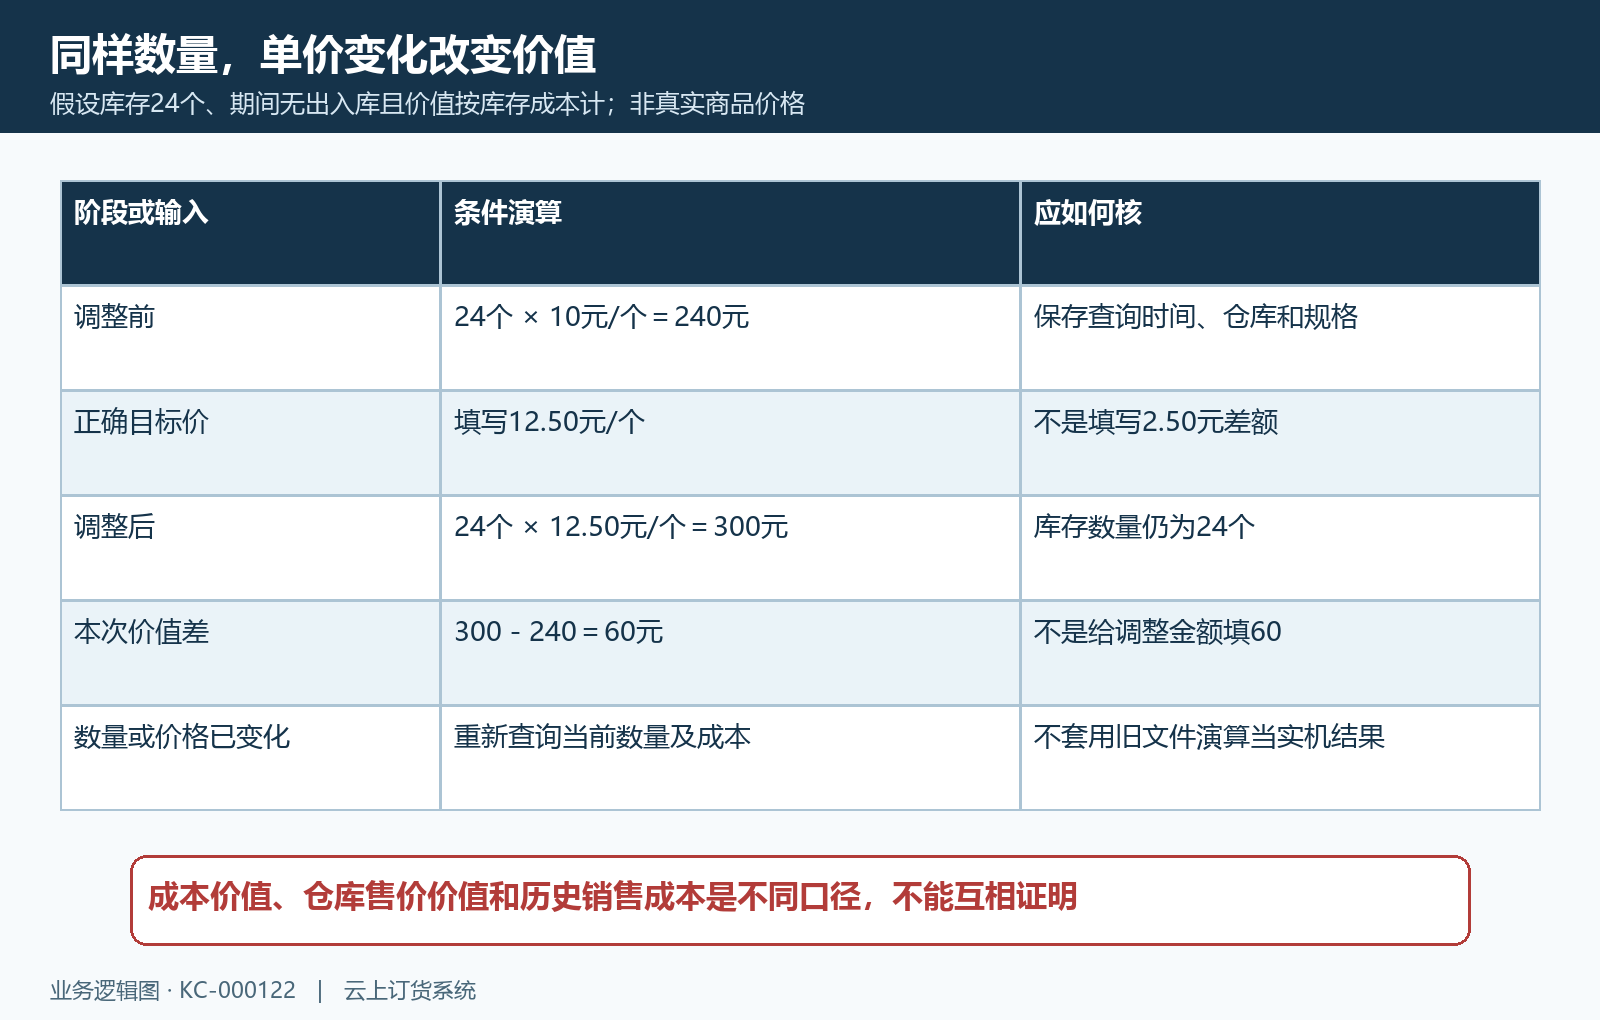1600x1020 pixels.
Task: Select the row label 本次价值差
Action: pyautogui.click(x=250, y=653)
